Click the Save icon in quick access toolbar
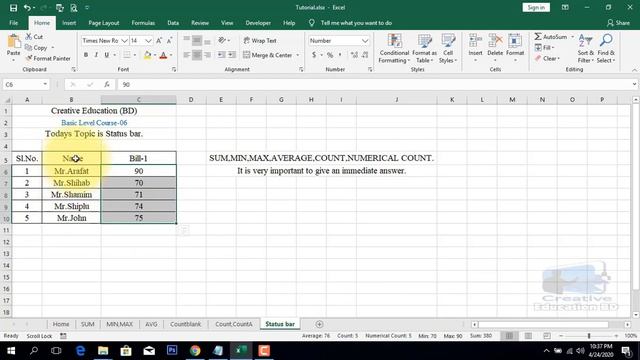640x360 pixels. click(x=13, y=7)
